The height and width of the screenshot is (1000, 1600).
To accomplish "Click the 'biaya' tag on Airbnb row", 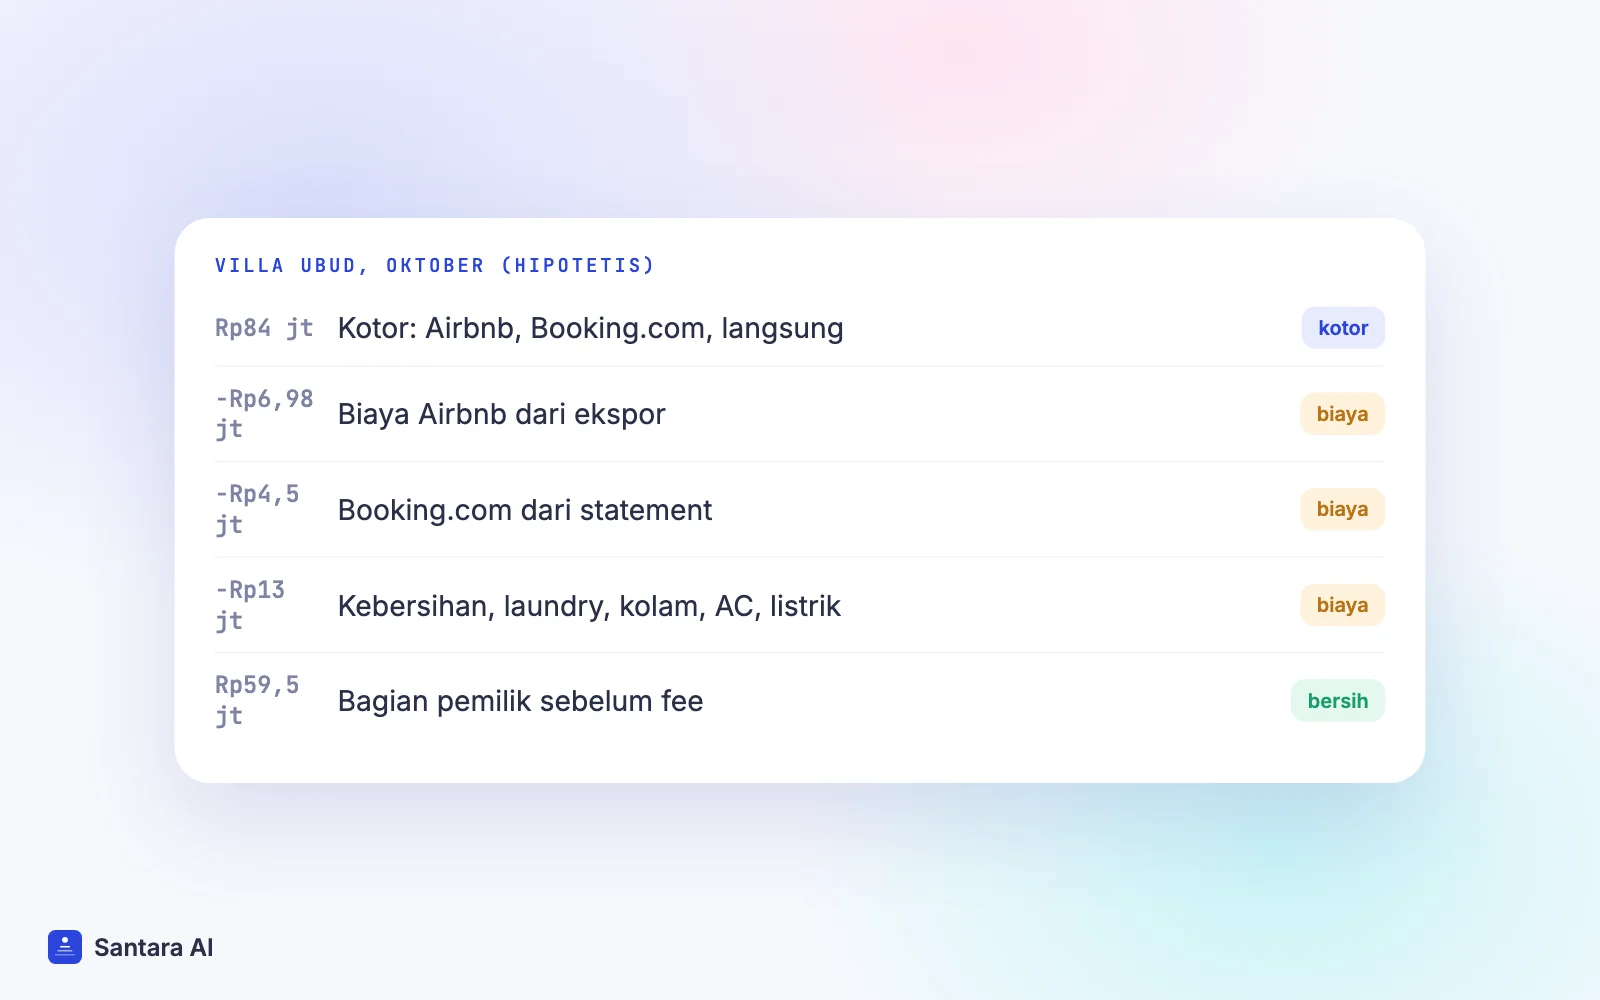I will coord(1342,414).
